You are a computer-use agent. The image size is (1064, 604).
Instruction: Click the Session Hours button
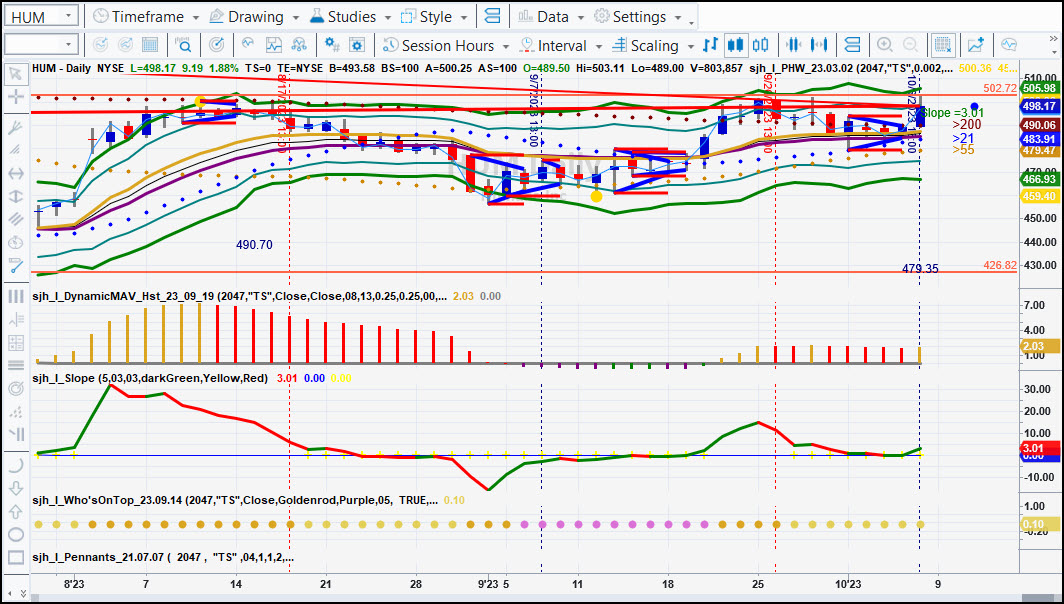point(446,45)
